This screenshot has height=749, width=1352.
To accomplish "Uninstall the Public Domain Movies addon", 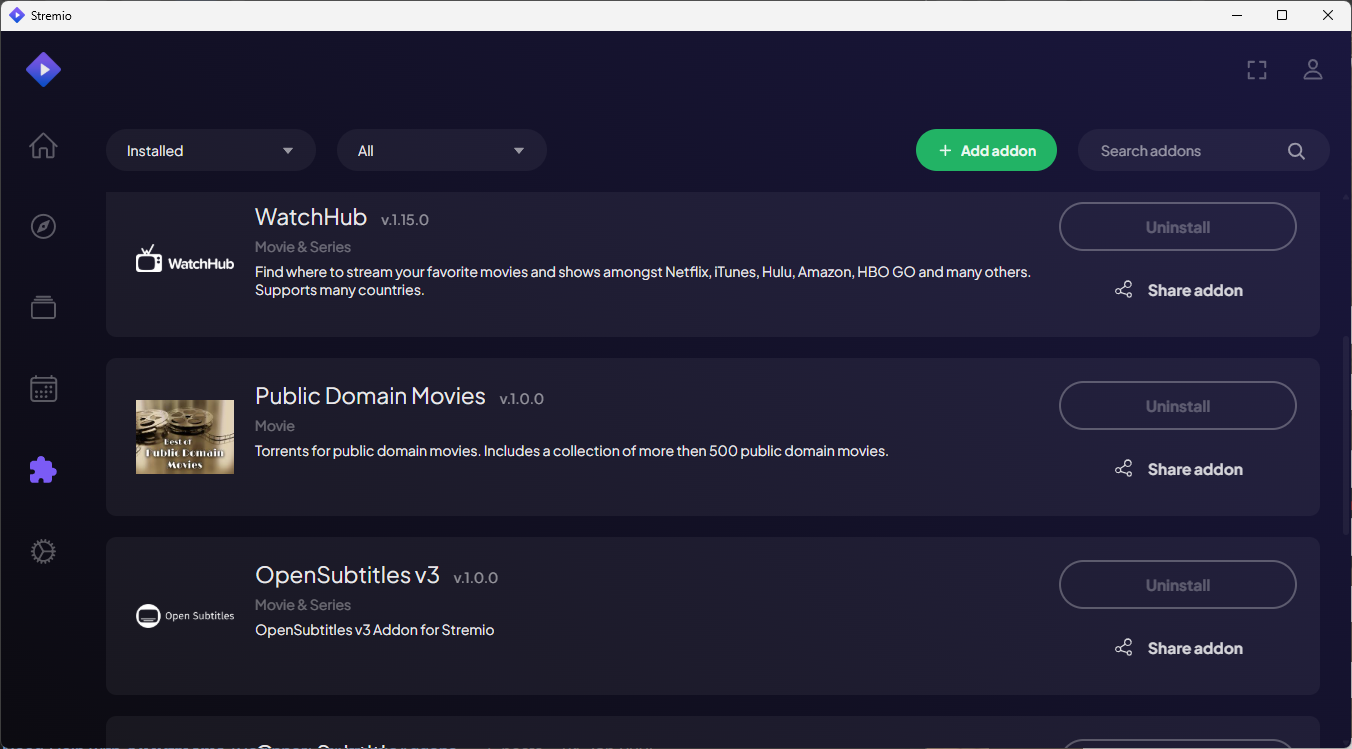I will [x=1177, y=406].
